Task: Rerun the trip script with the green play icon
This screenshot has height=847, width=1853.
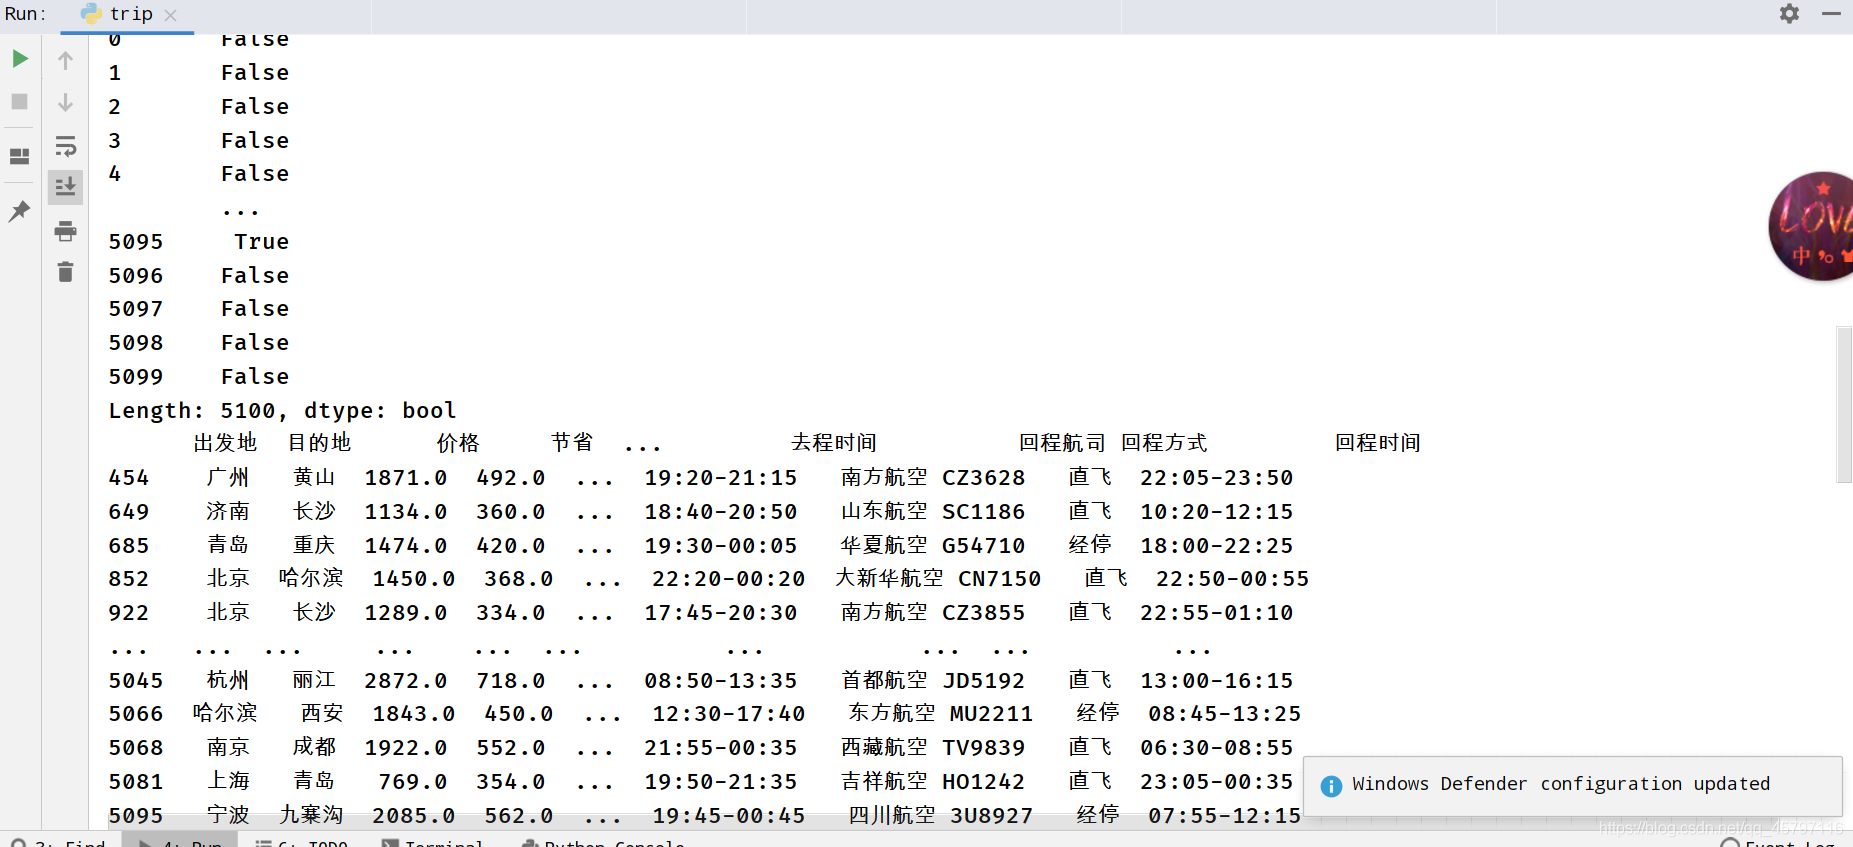Action: [20, 59]
